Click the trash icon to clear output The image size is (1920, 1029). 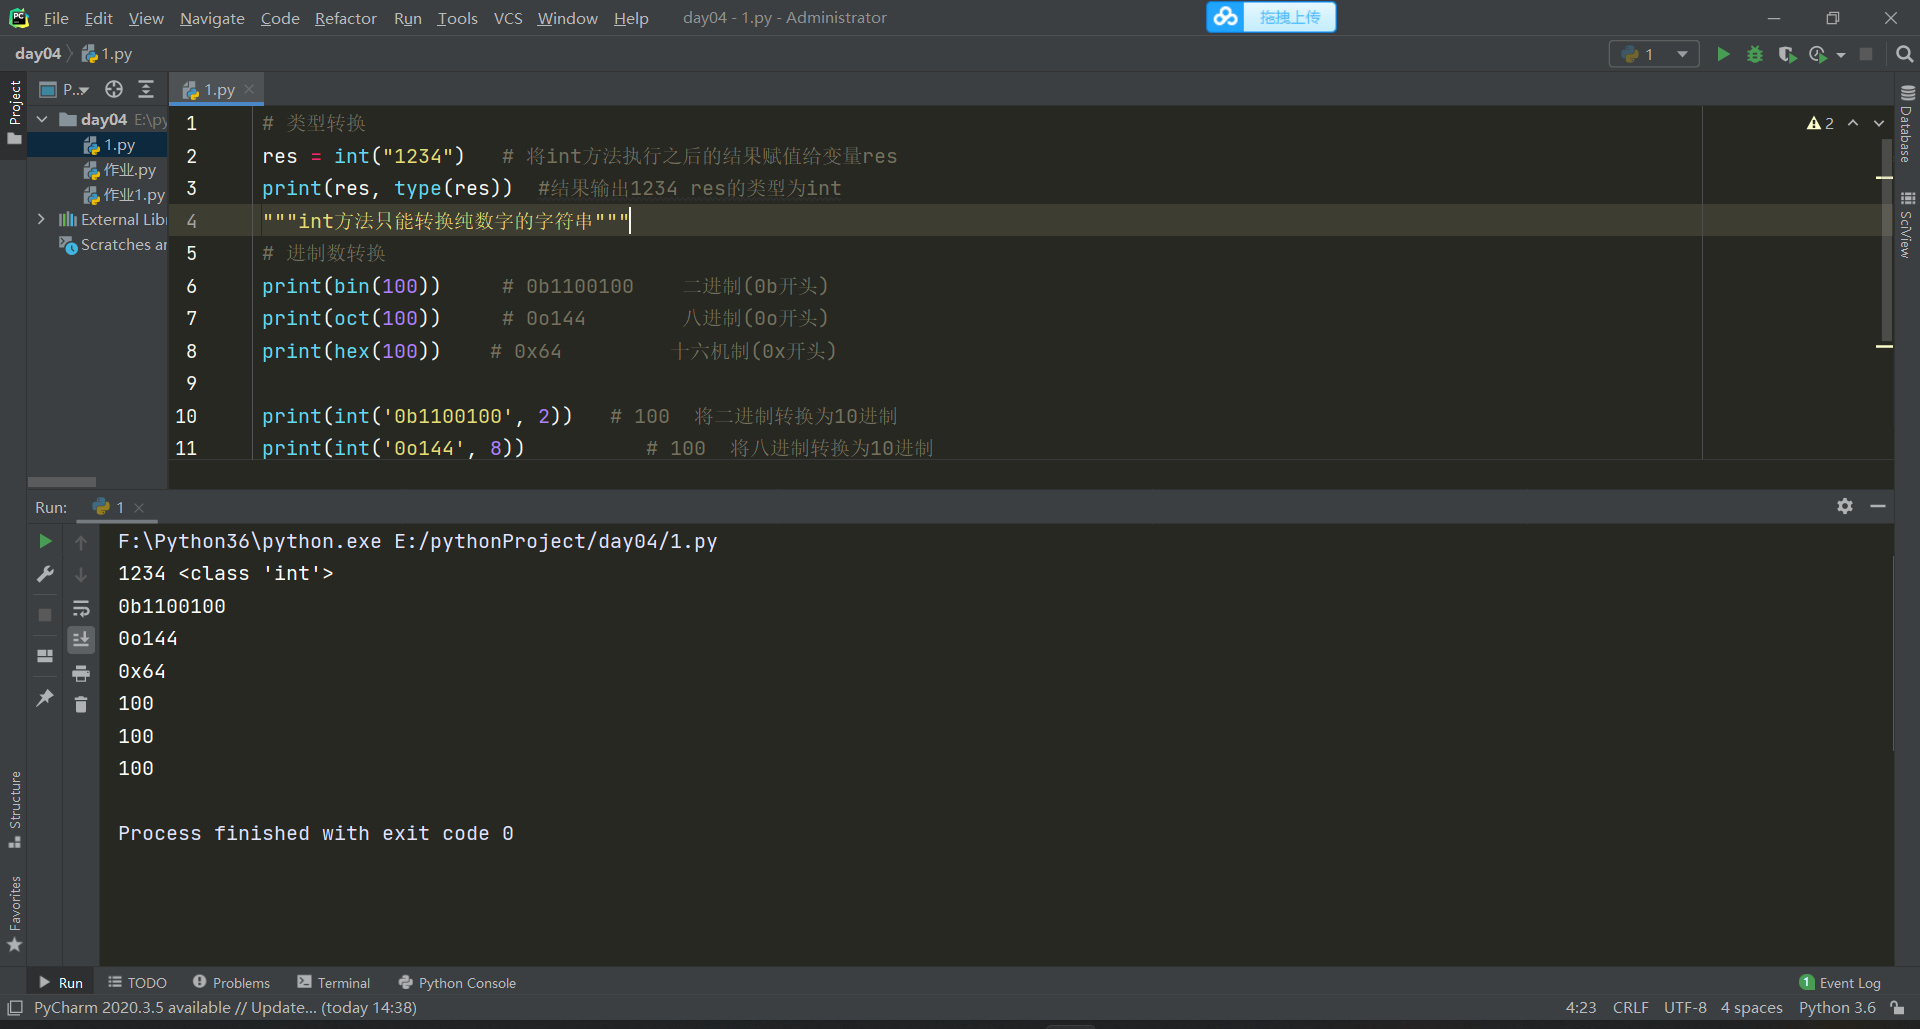[x=81, y=705]
